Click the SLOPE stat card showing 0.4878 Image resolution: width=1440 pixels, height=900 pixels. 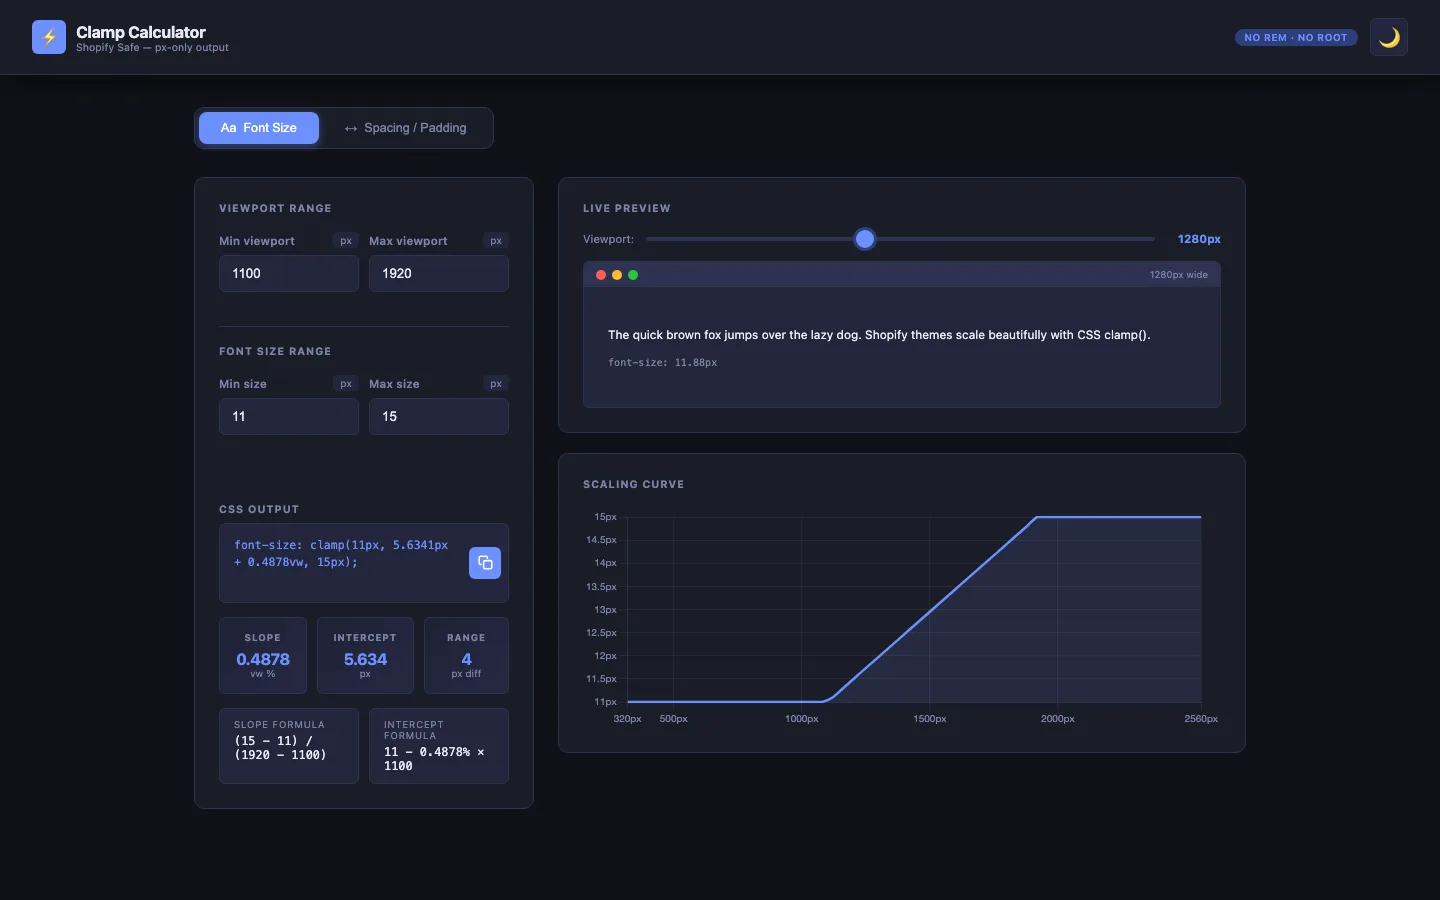click(263, 656)
